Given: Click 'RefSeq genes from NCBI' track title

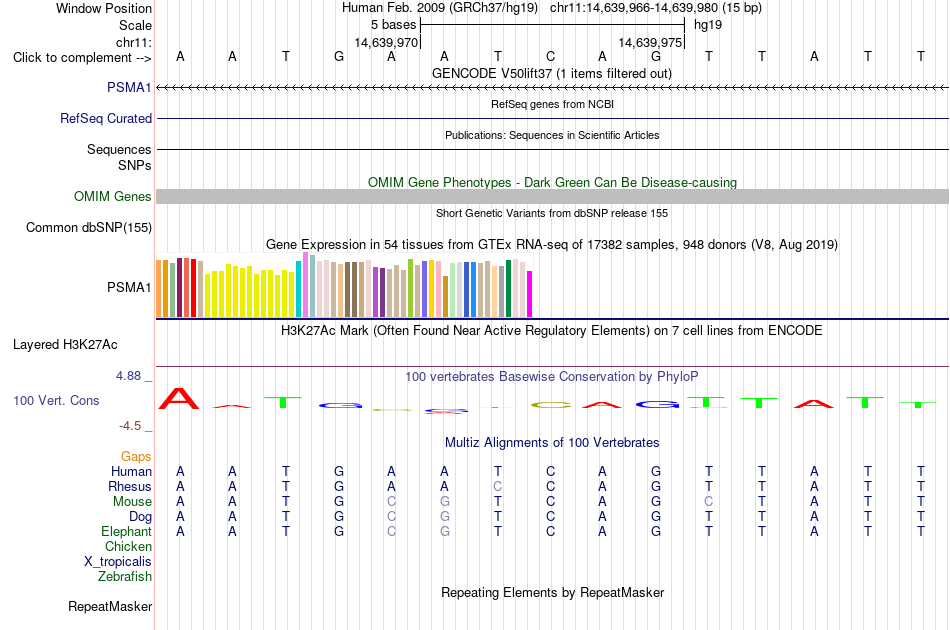Looking at the screenshot, I should 553,104.
